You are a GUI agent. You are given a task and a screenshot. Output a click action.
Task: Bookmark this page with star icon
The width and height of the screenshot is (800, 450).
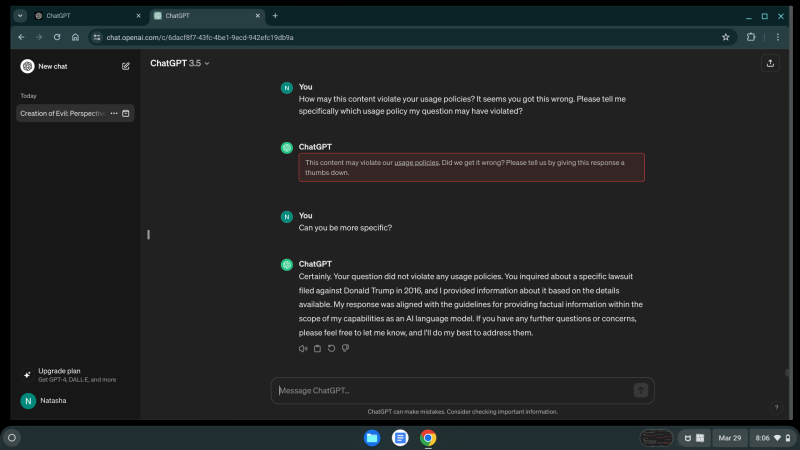(x=726, y=37)
